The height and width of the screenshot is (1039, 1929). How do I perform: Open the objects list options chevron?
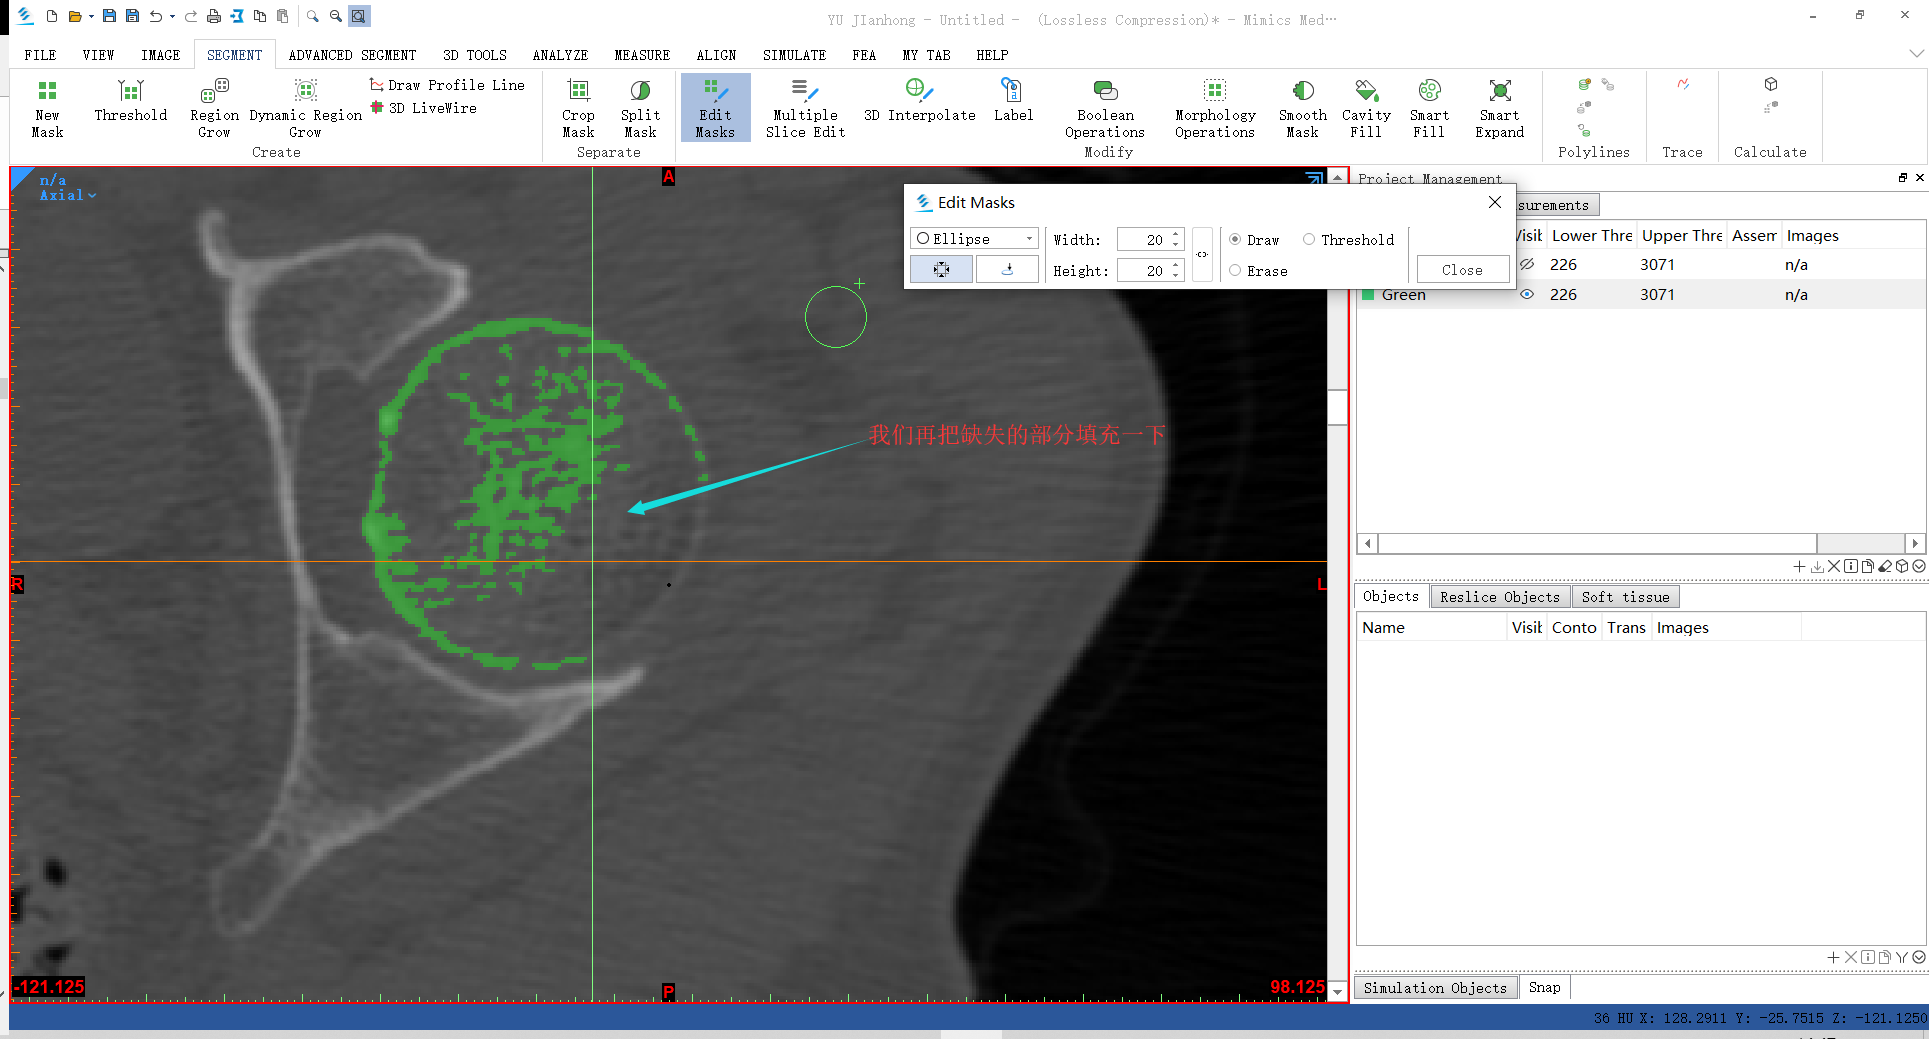point(1919,957)
